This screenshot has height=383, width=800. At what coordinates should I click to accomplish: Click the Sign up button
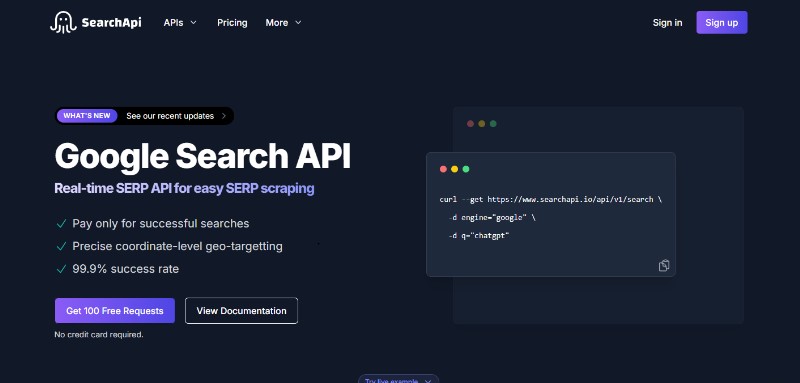(x=721, y=22)
